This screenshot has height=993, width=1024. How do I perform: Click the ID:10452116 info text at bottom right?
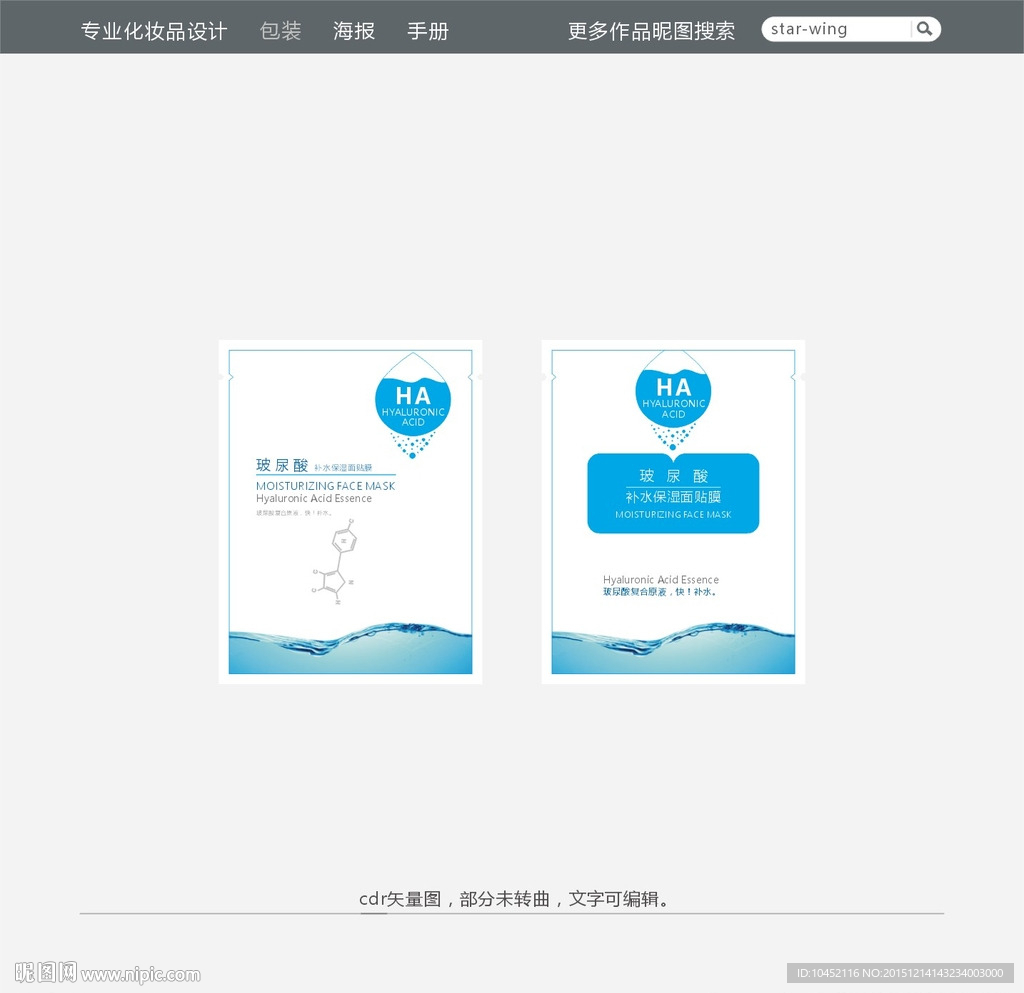tap(900, 972)
